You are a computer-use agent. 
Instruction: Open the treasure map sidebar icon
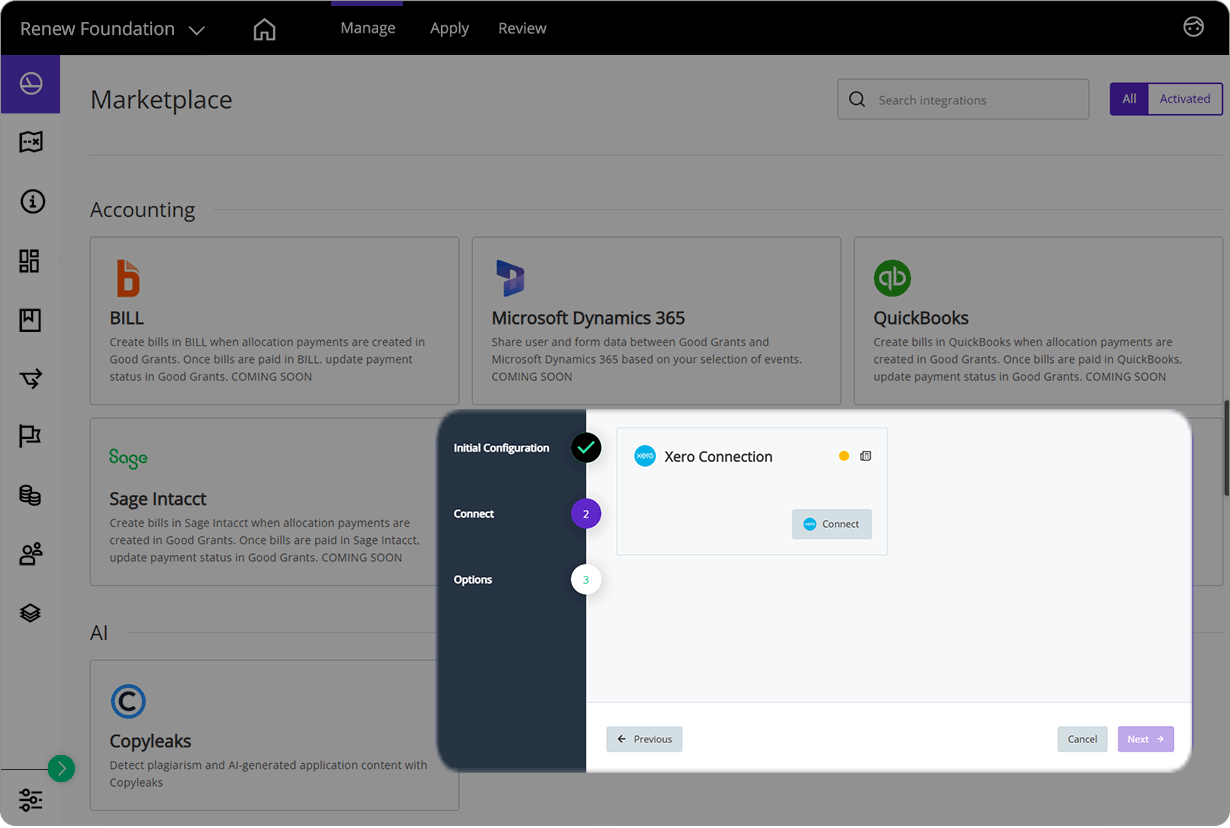coord(31,142)
